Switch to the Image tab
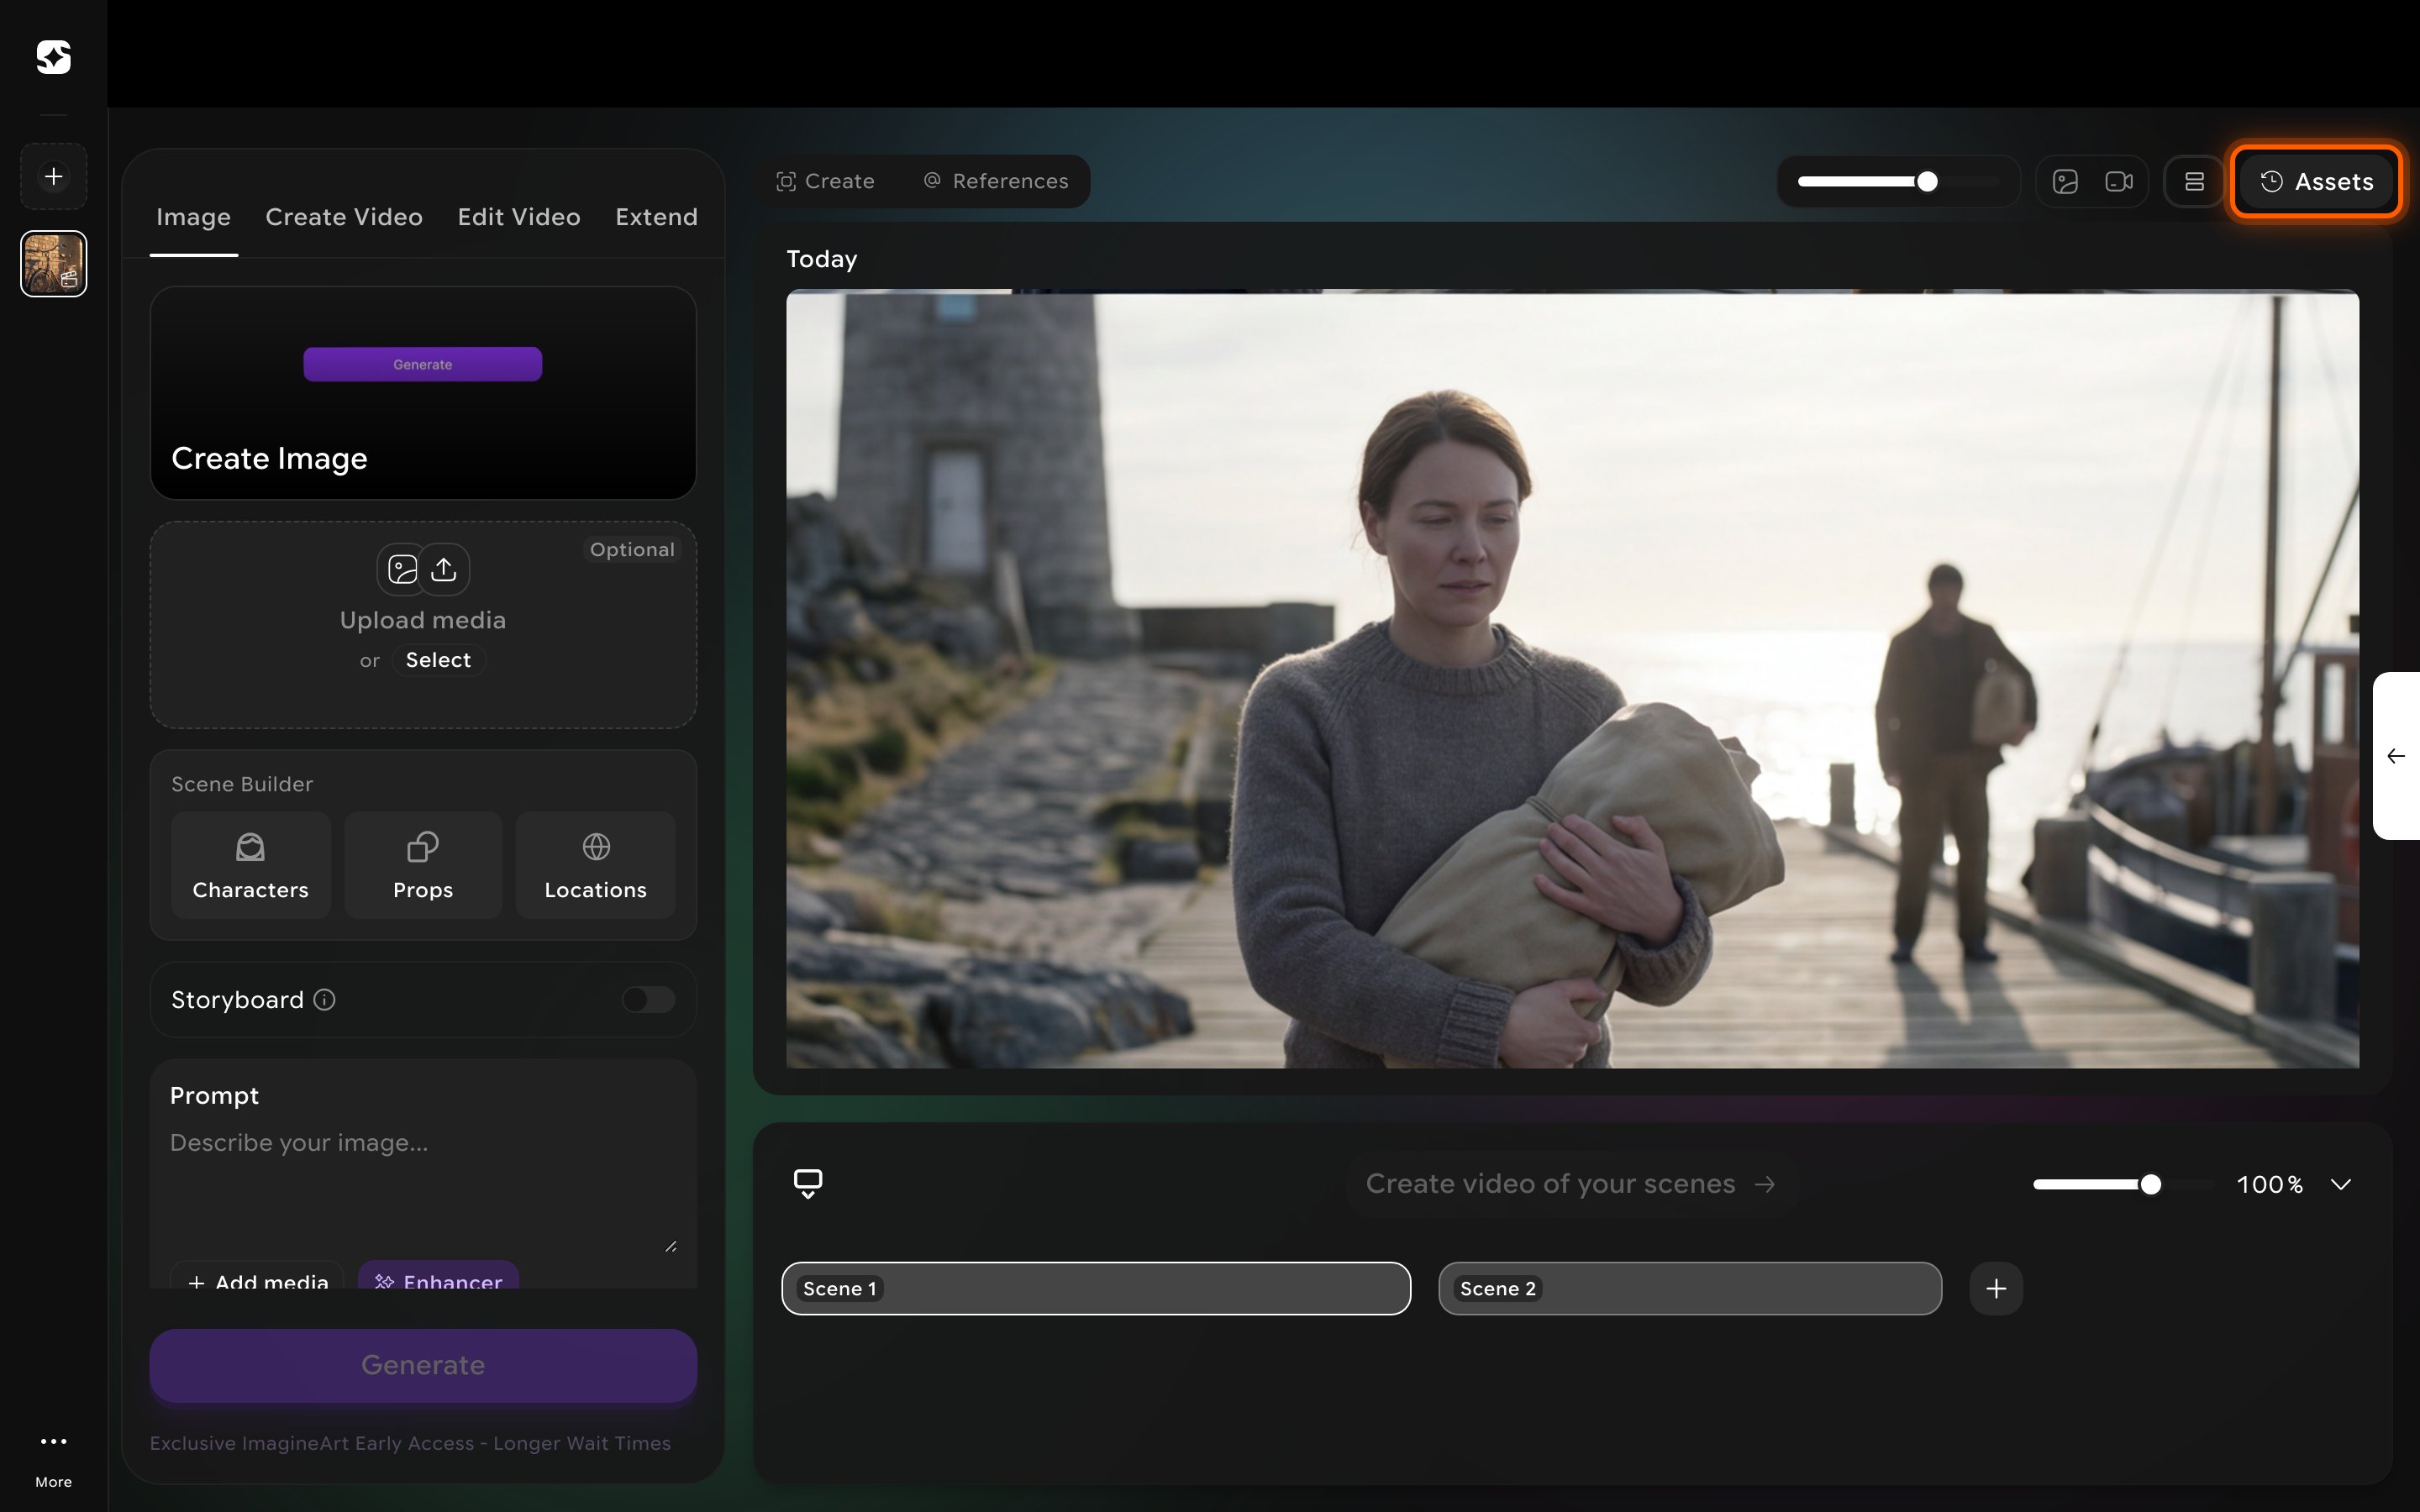This screenshot has width=2420, height=1512. [193, 217]
